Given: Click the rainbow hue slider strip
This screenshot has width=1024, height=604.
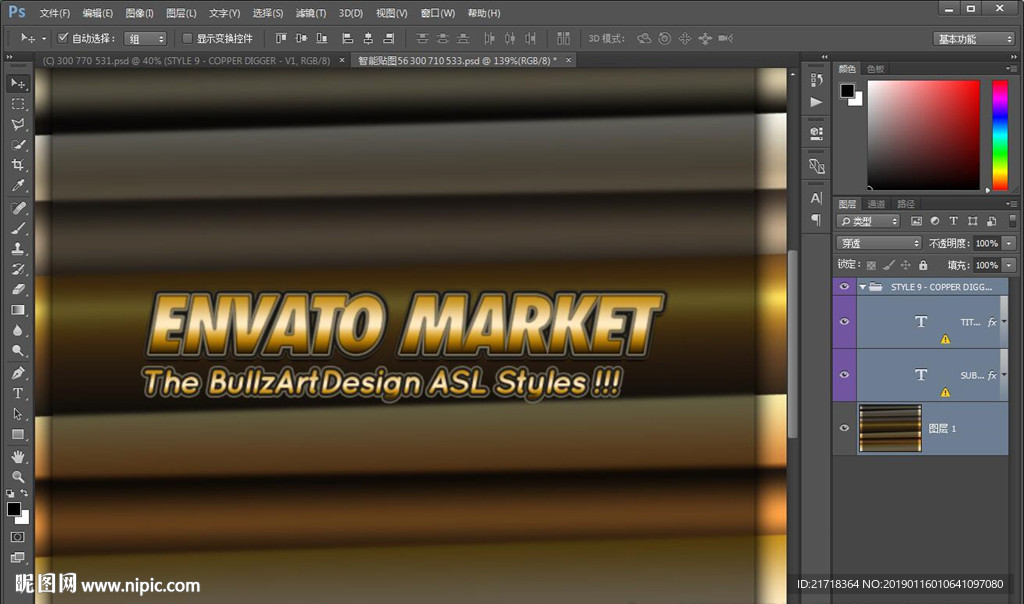Looking at the screenshot, I should [x=1000, y=135].
